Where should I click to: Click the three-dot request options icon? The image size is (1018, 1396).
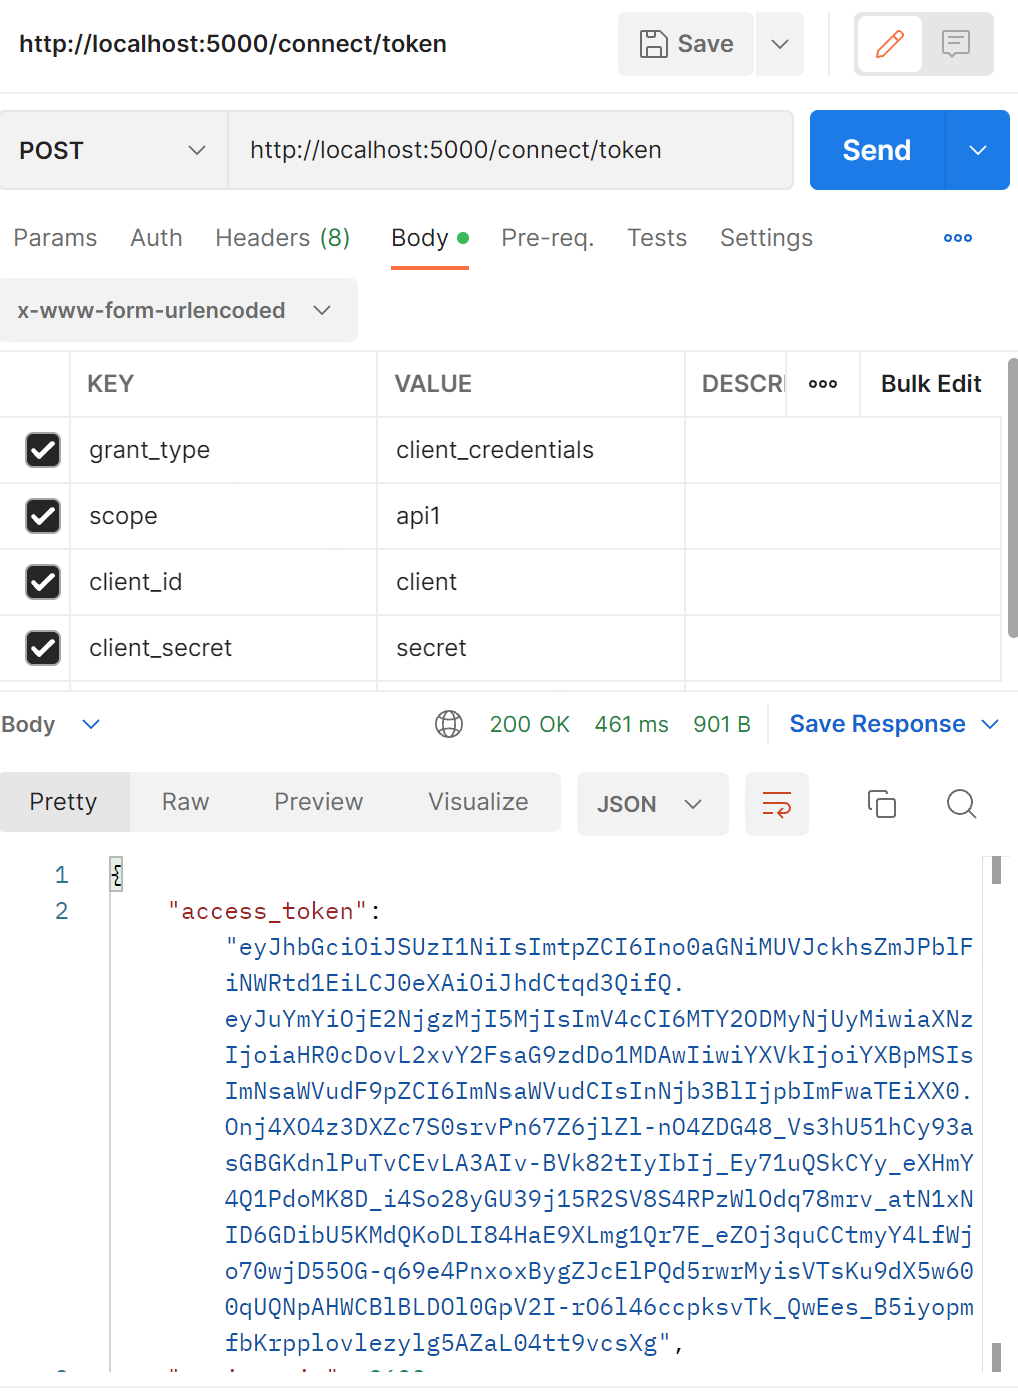coord(957,238)
